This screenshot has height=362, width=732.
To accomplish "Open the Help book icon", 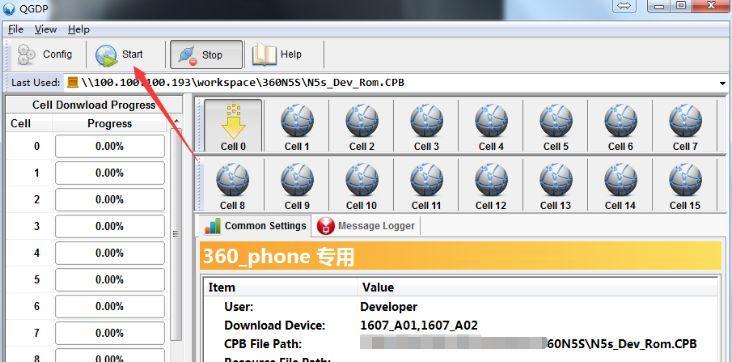I will click(264, 55).
